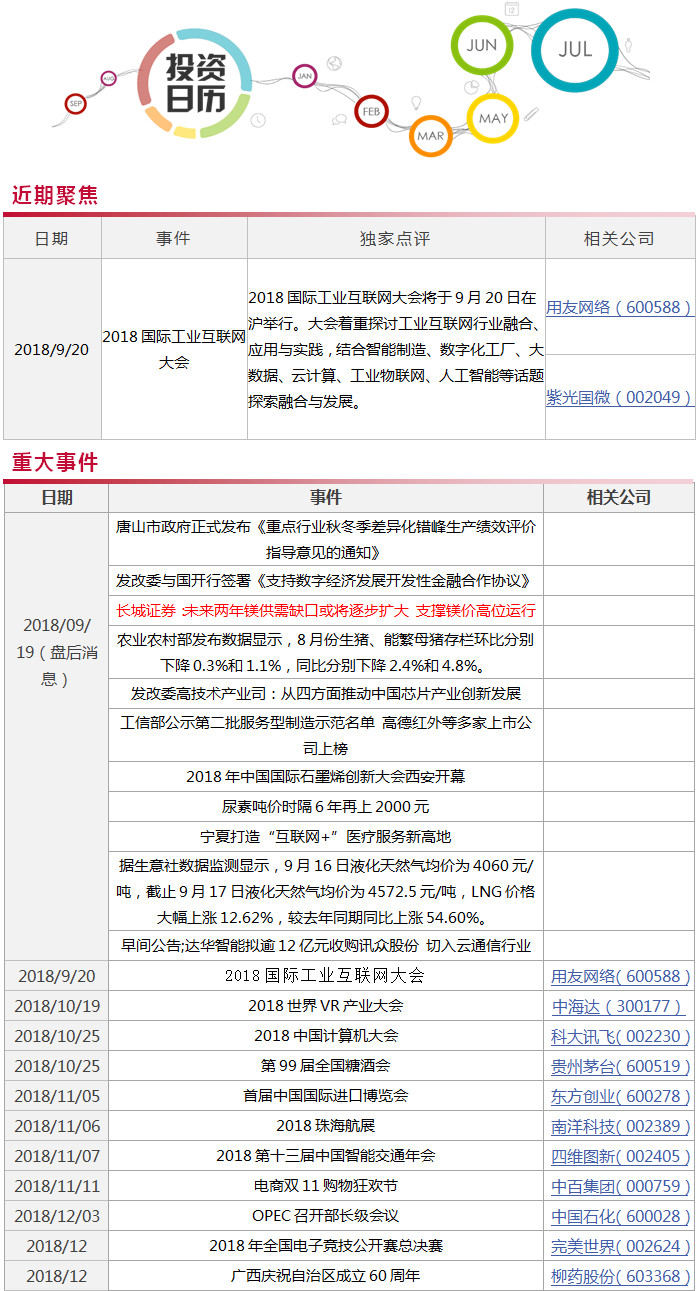Click 中国石化 (600028) beside the OPEC meeting
The image size is (698, 1291).
tap(619, 1216)
